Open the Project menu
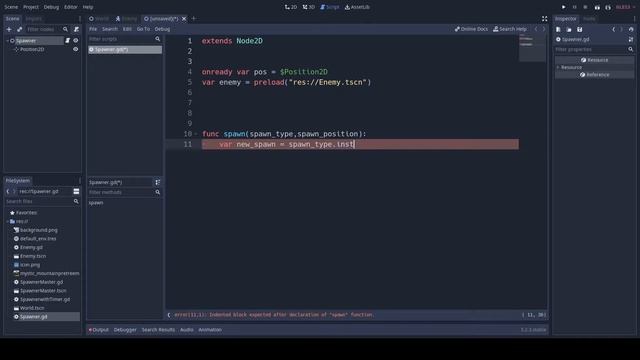Image resolution: width=640 pixels, height=360 pixels. pos(31,7)
